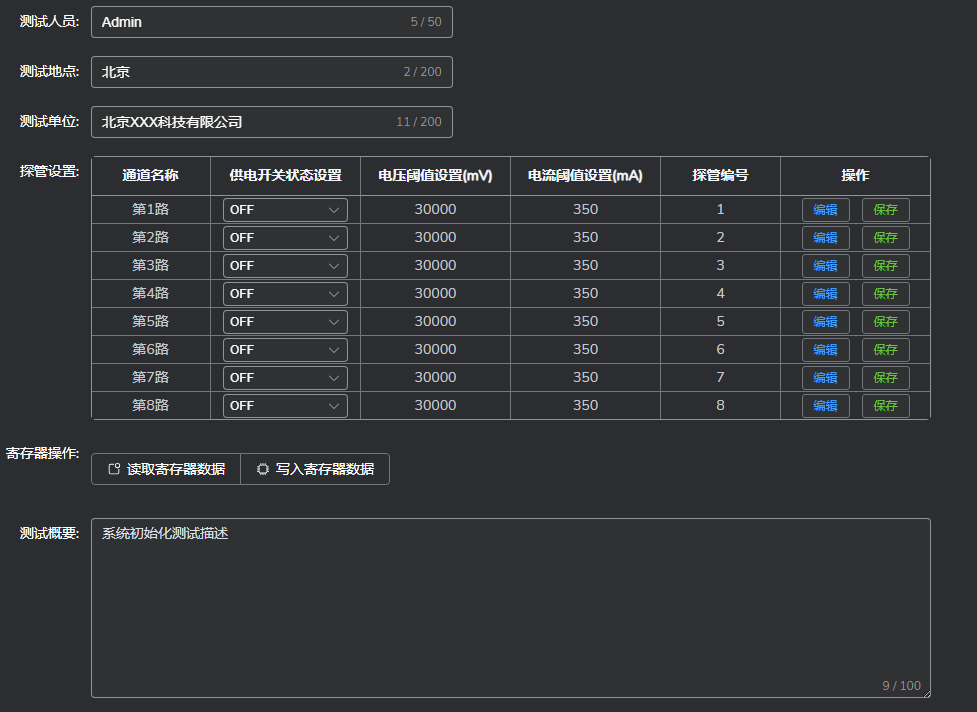Viewport: 977px width, 712px height.
Task: Expand the 第3路 OFF state dropdown
Action: tap(285, 266)
